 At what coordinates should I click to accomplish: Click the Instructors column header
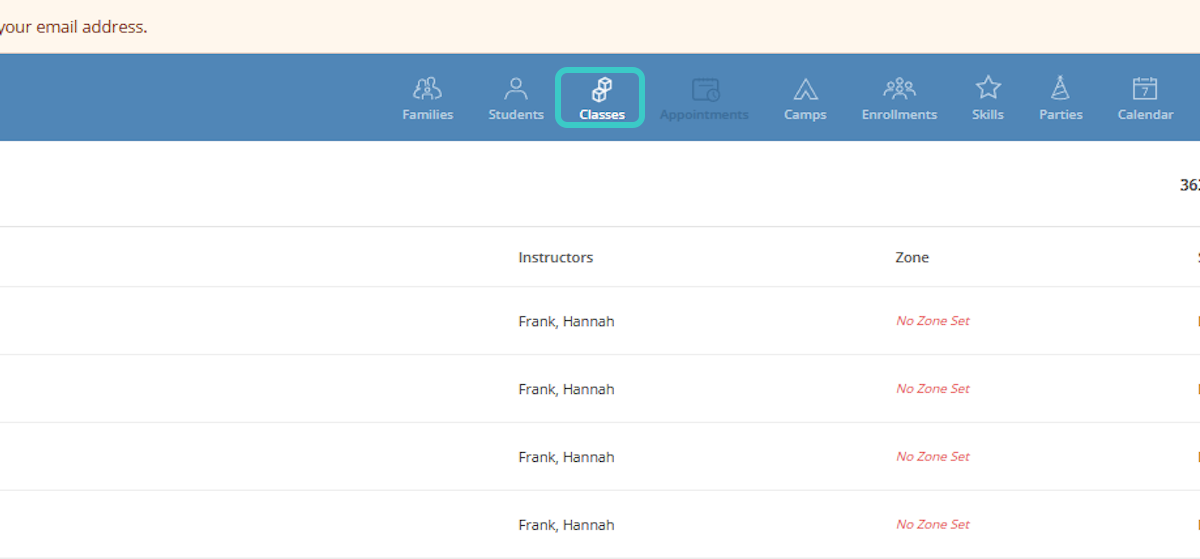tap(555, 258)
